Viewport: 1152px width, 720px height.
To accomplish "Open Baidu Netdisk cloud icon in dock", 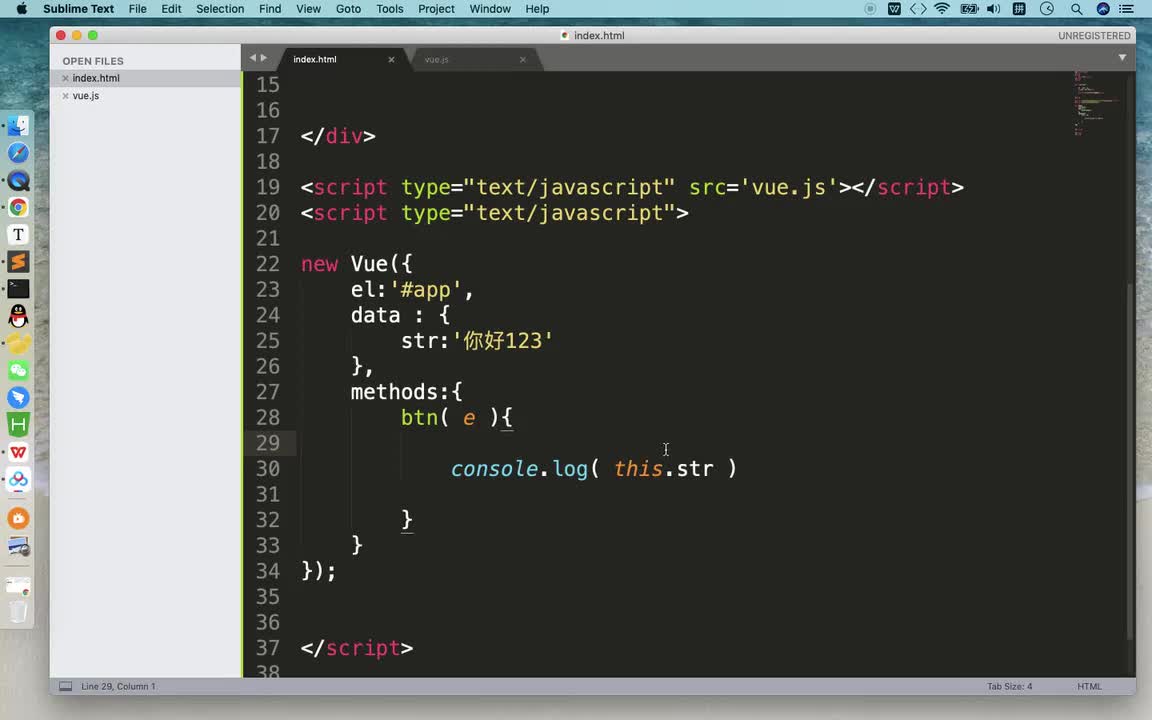I will pyautogui.click(x=18, y=480).
